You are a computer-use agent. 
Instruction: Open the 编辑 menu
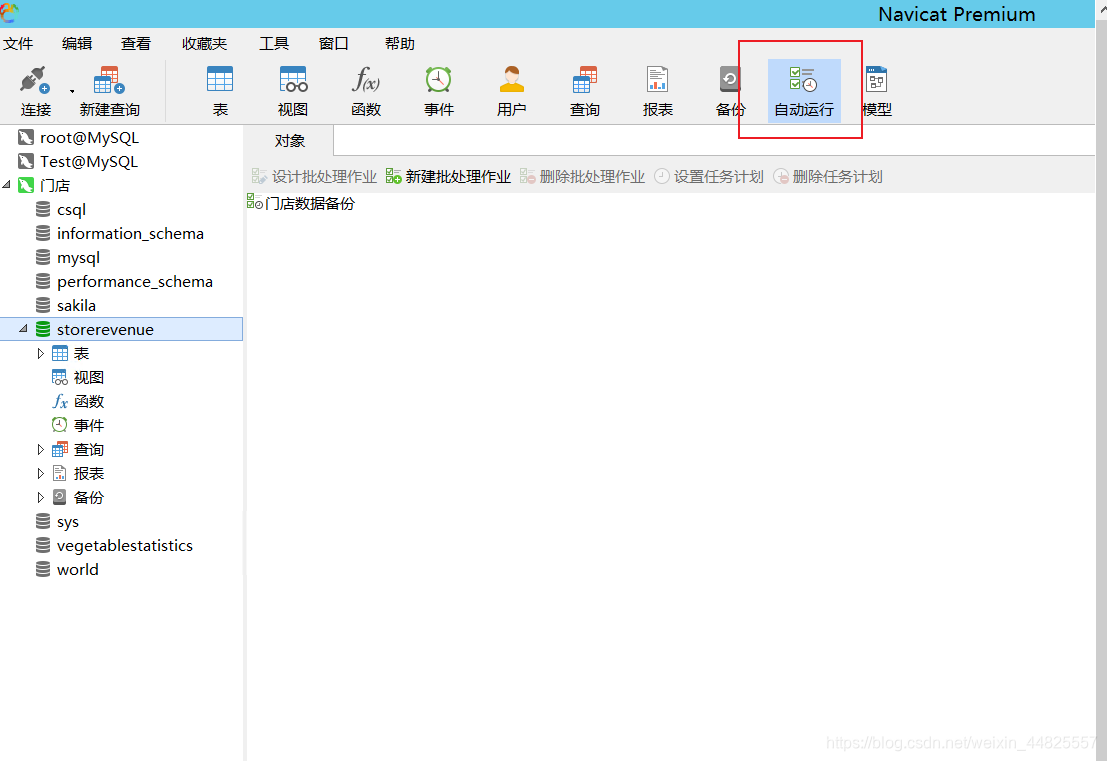tap(77, 44)
